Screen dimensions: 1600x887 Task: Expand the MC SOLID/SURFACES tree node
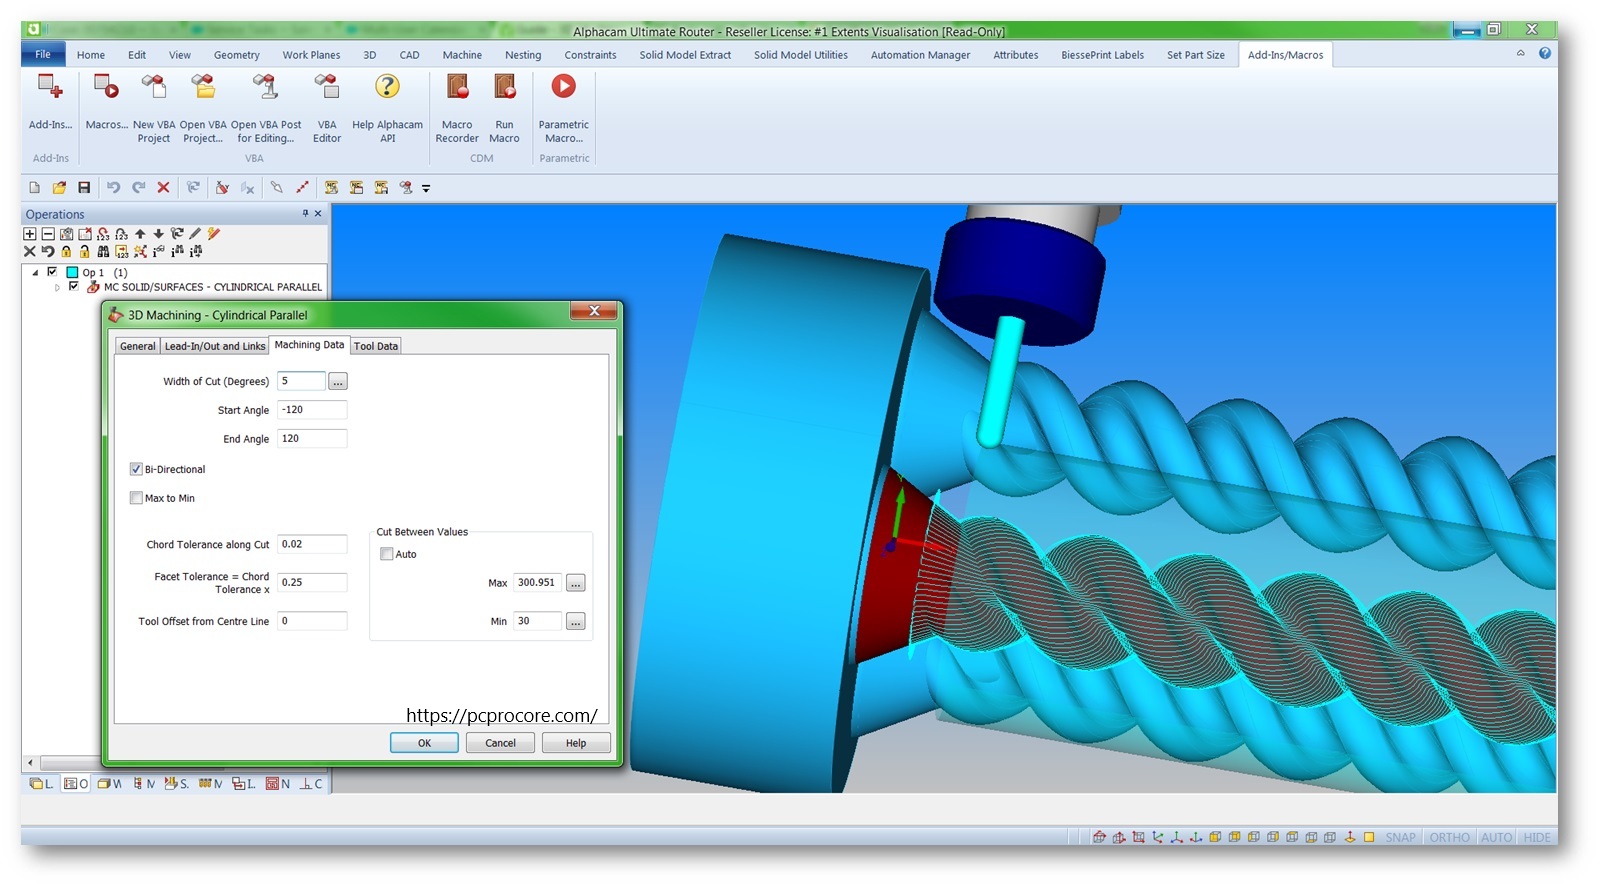pos(57,287)
